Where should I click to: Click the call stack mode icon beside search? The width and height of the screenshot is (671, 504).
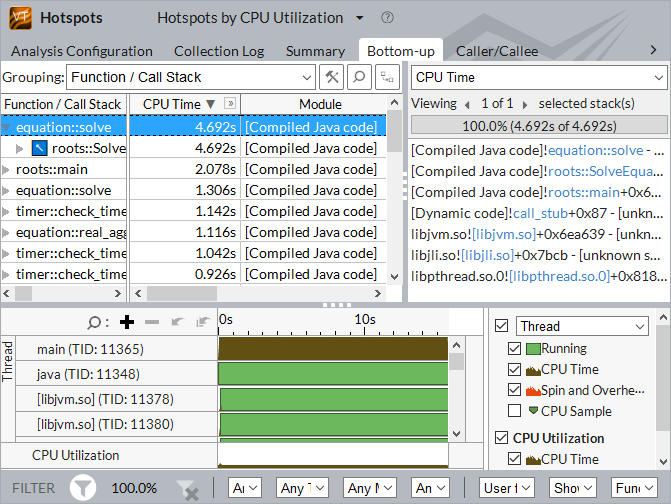point(387,77)
